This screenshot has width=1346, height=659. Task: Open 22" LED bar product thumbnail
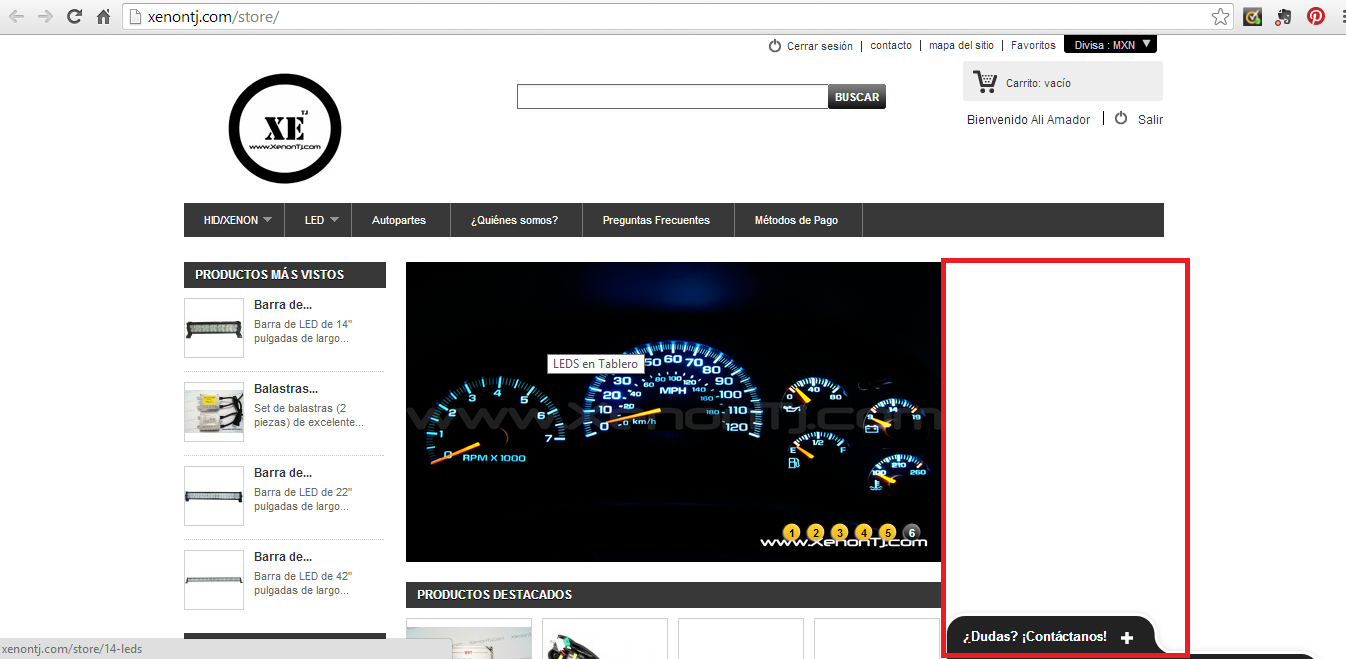point(214,496)
